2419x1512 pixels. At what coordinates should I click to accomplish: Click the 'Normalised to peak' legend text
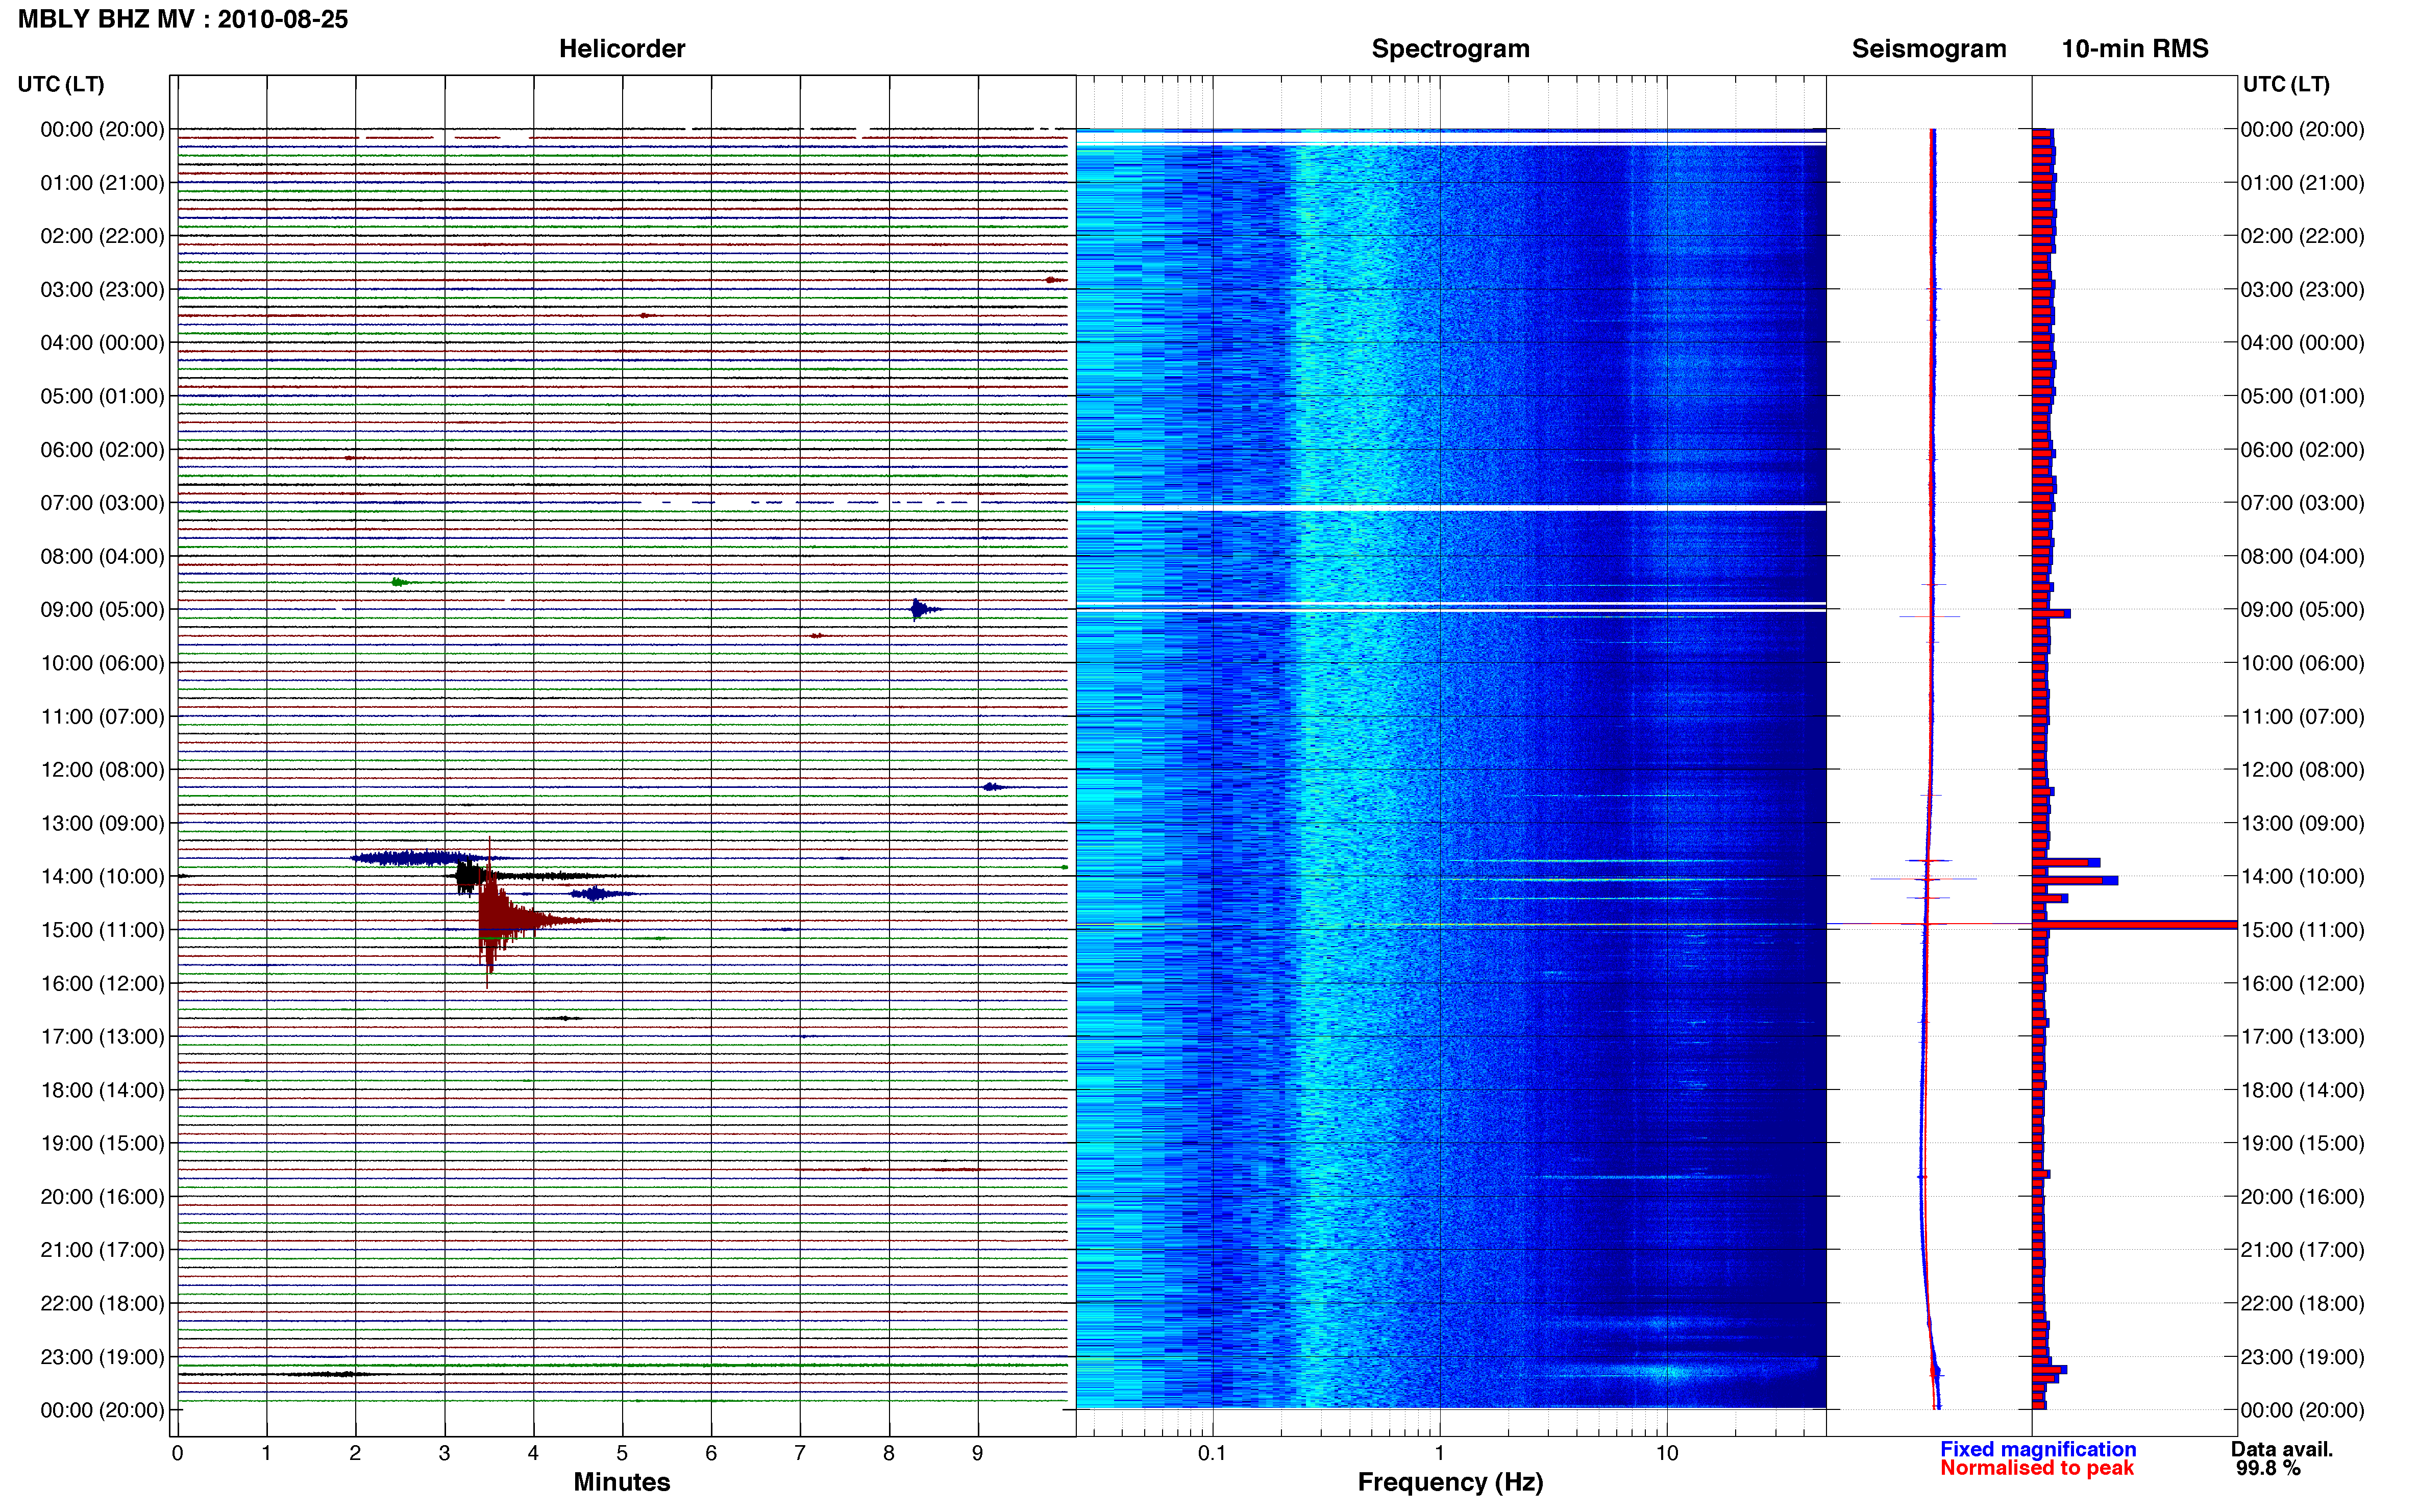[2037, 1468]
